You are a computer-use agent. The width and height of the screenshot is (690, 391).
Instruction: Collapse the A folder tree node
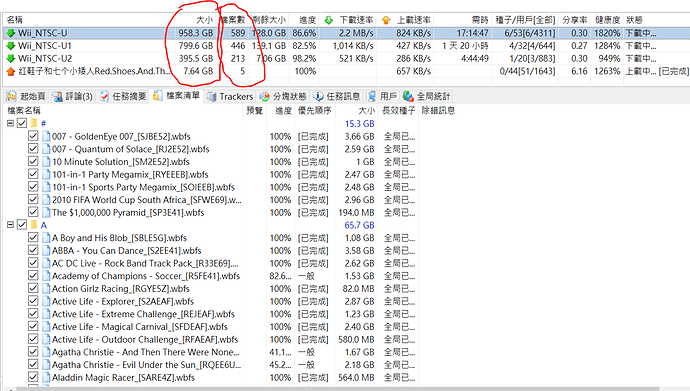click(x=10, y=225)
